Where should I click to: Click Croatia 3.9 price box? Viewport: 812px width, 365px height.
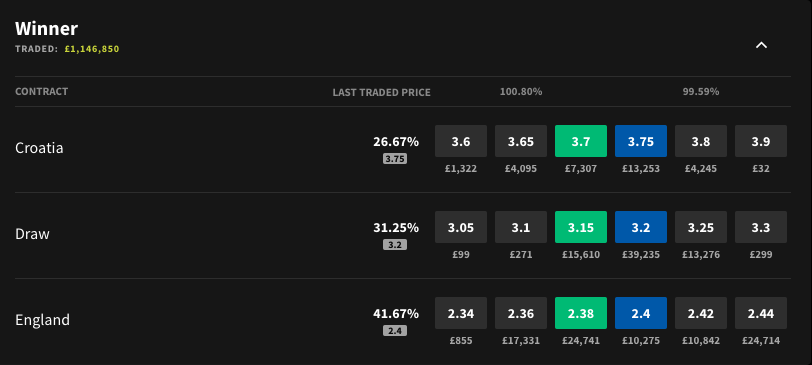(x=761, y=141)
